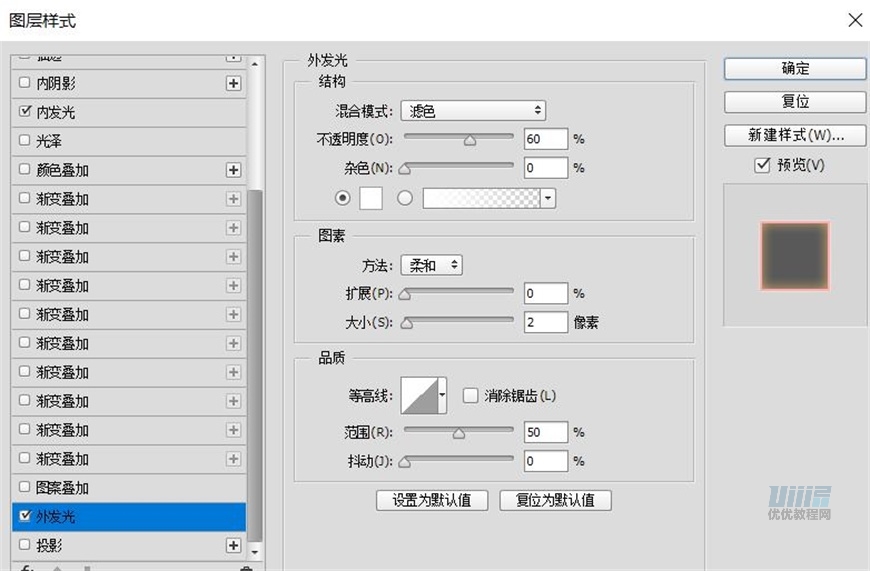Select the 图案叠加 style entry
This screenshot has height=571, width=870.
[62, 488]
